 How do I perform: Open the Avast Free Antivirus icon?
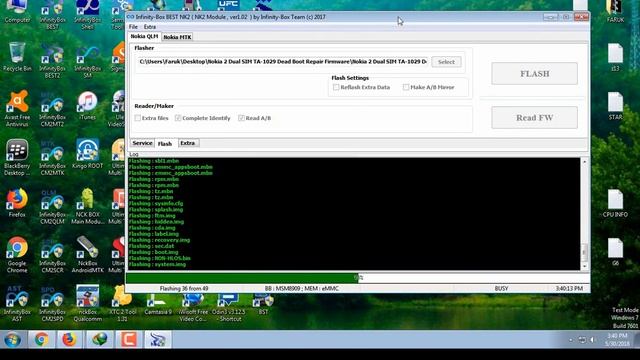[x=17, y=109]
